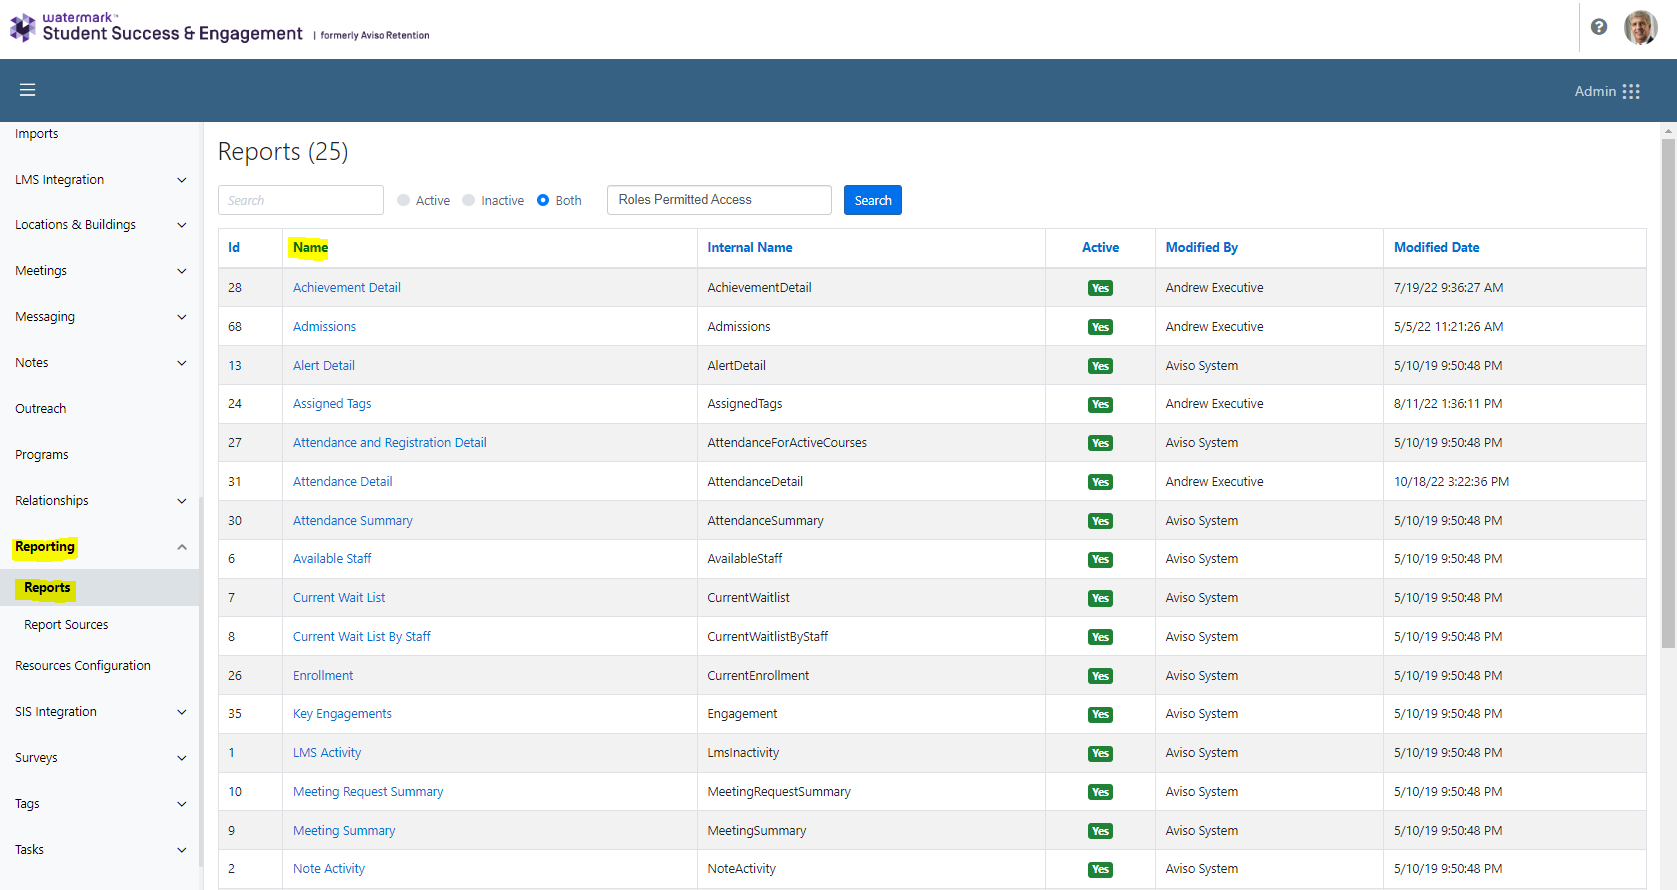Open the Note Activity report
The image size is (1677, 890).
[329, 869]
